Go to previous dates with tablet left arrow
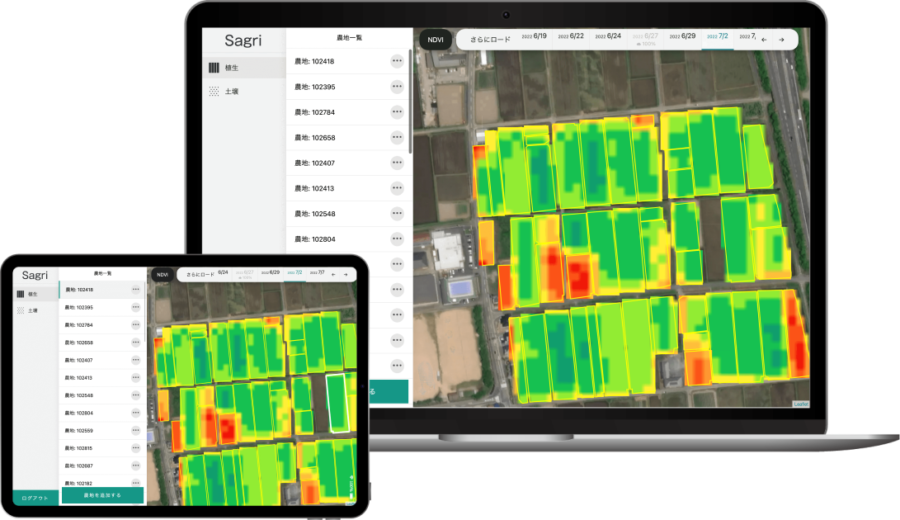The height and width of the screenshot is (520, 900). point(333,274)
